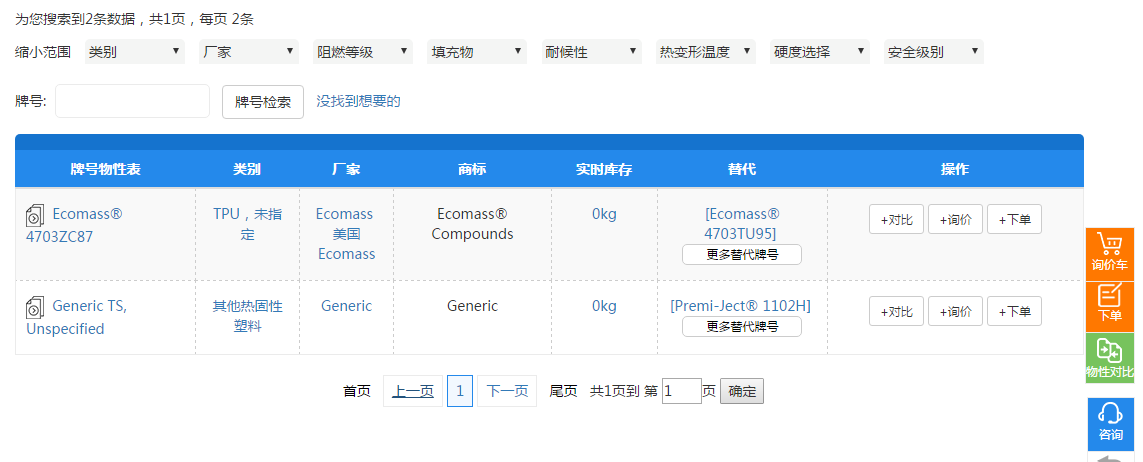
Task: Click +询价 for Generic TS row
Action: (955, 312)
